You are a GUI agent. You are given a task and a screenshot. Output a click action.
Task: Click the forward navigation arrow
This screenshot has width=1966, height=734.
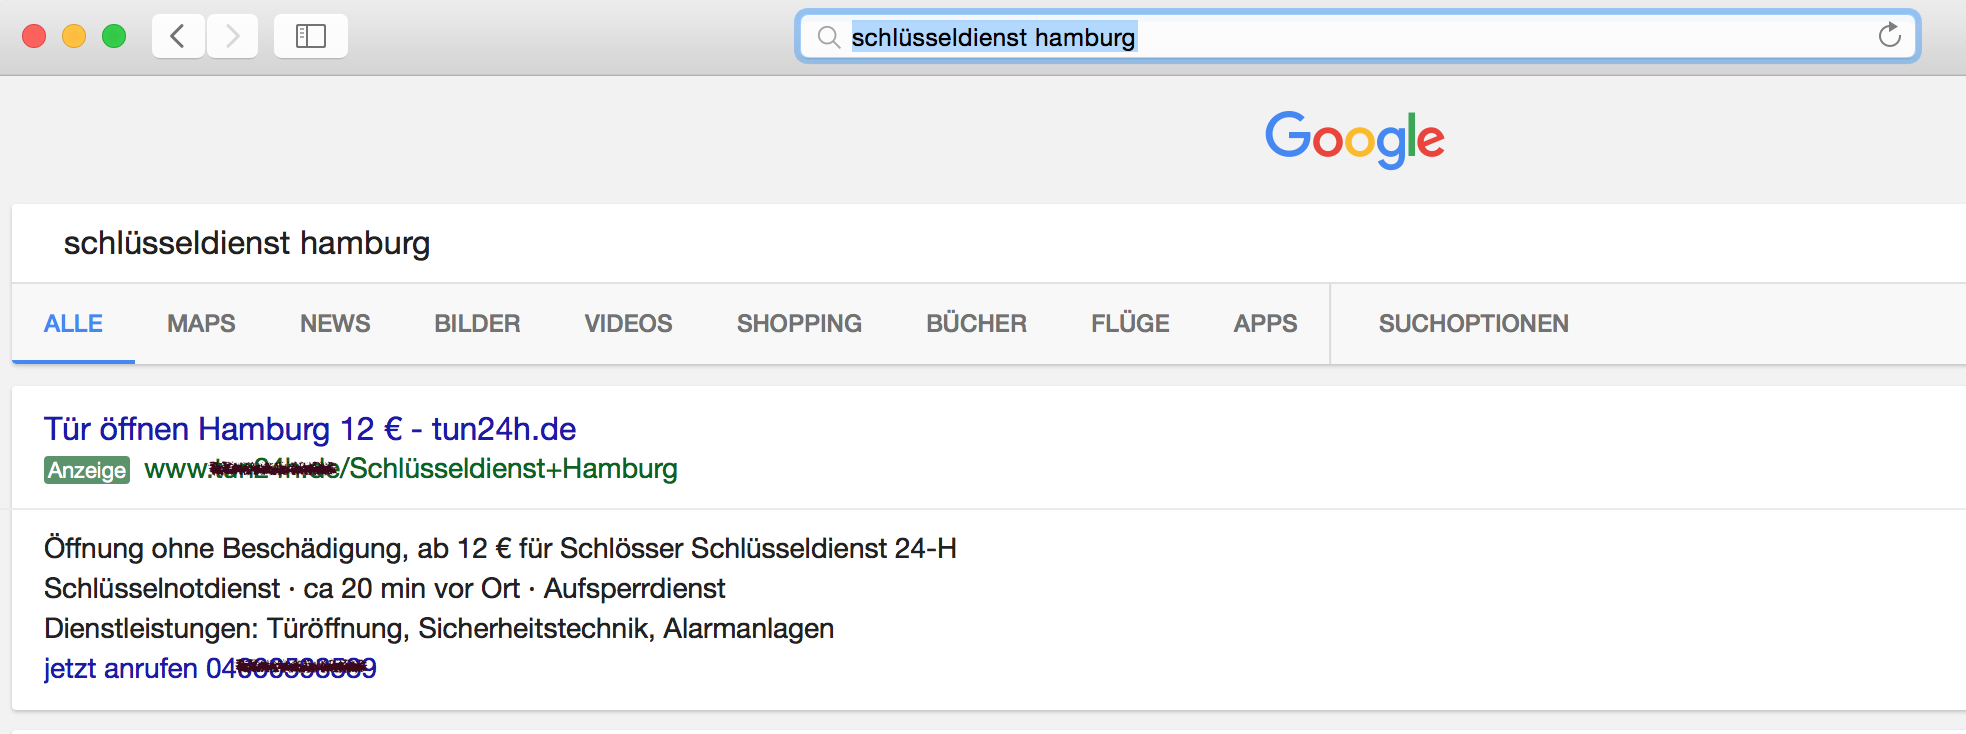click(232, 35)
